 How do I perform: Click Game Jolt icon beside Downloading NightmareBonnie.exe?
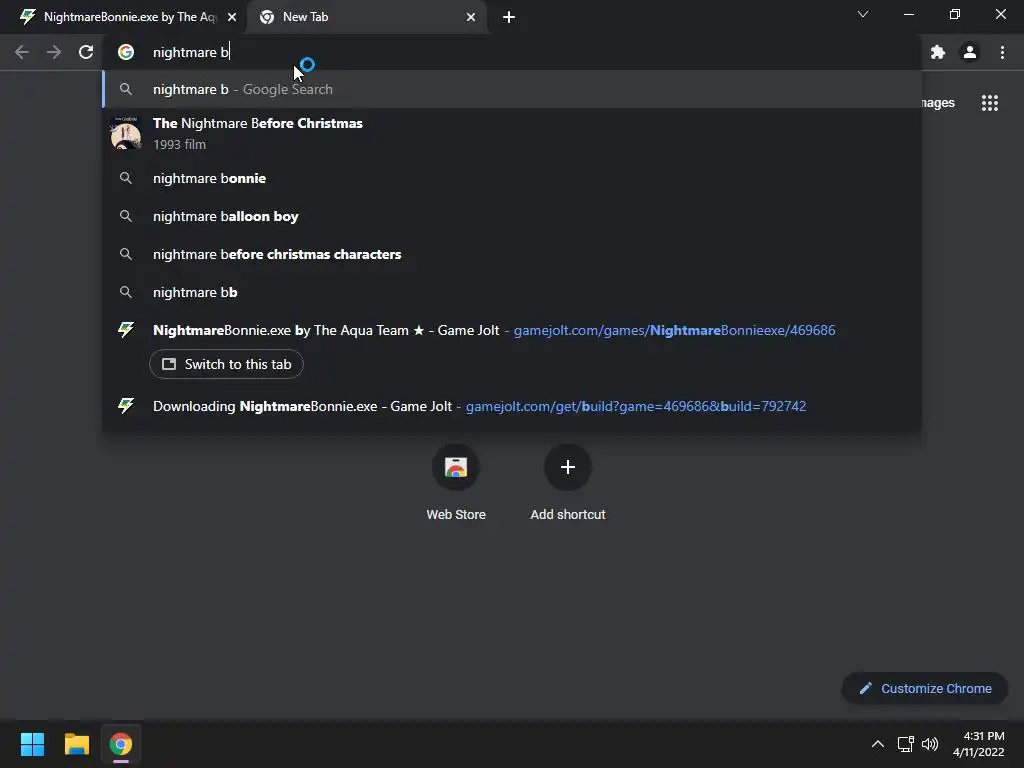pyautogui.click(x=126, y=406)
